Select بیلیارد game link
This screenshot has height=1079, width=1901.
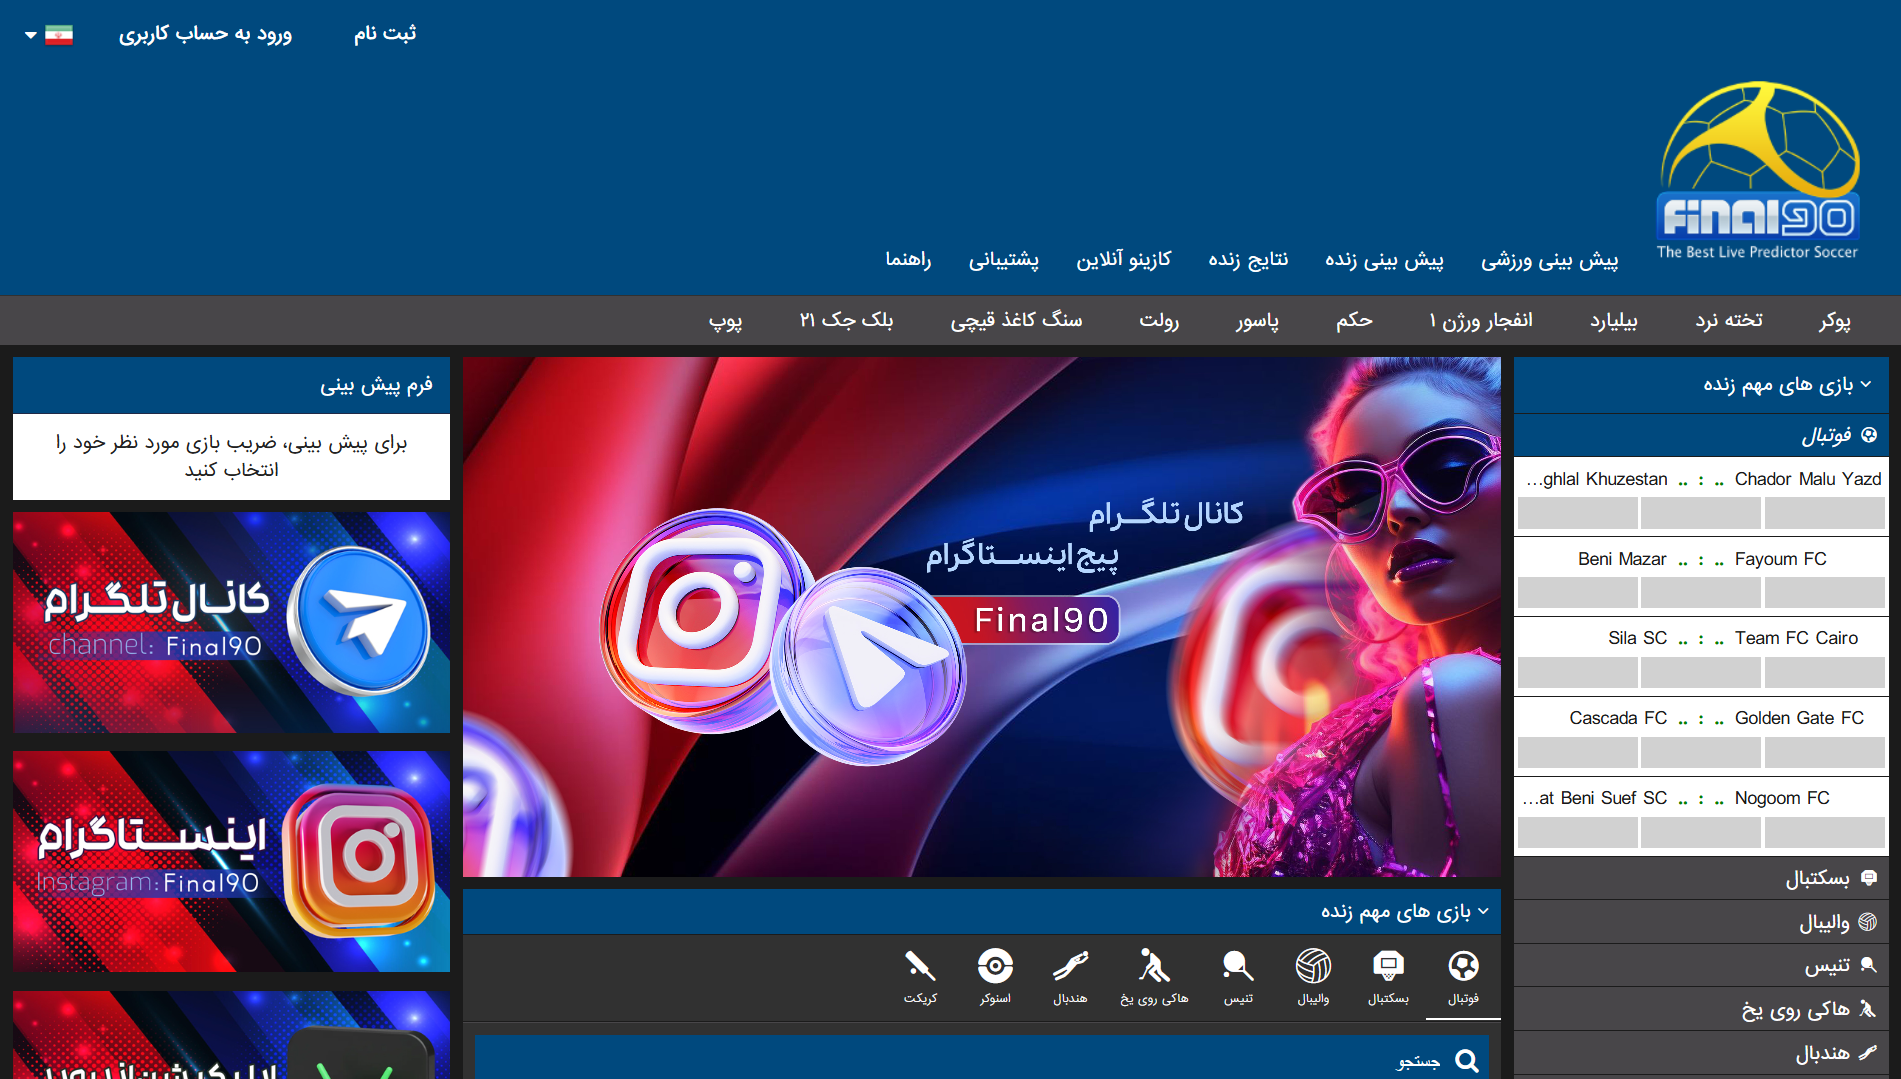point(1614,320)
